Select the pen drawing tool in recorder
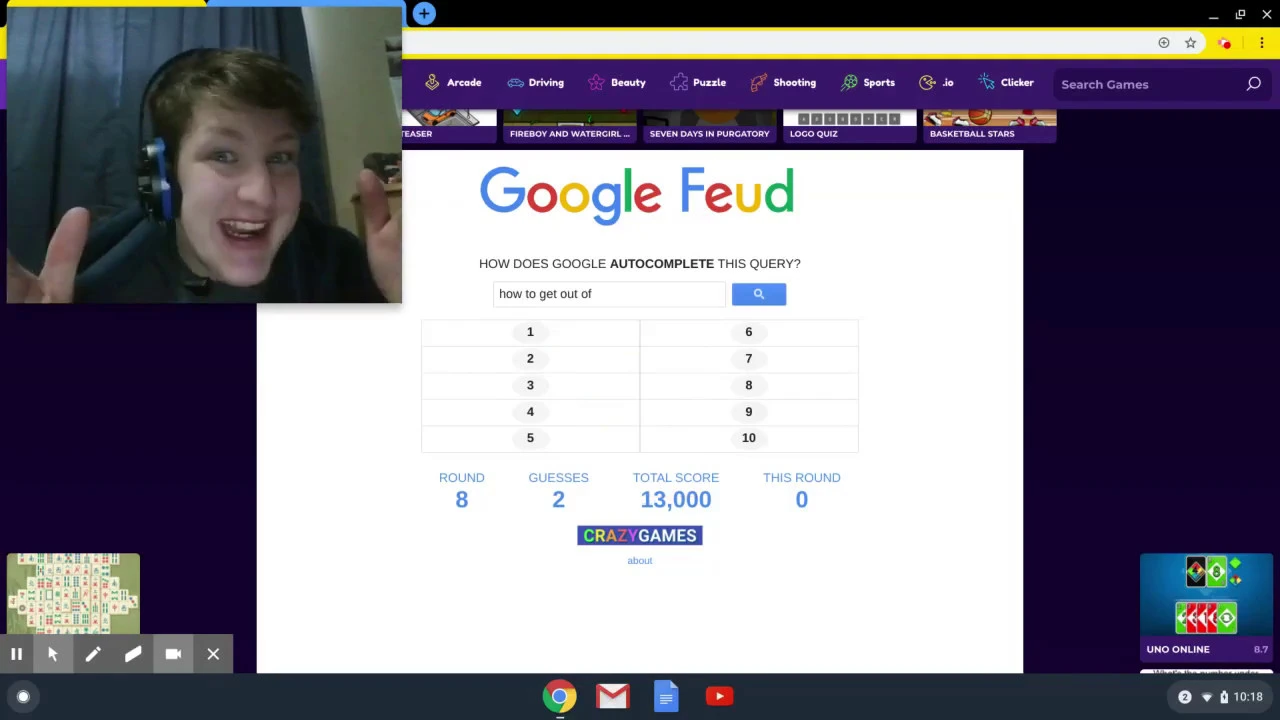This screenshot has width=1280, height=720. click(x=93, y=654)
